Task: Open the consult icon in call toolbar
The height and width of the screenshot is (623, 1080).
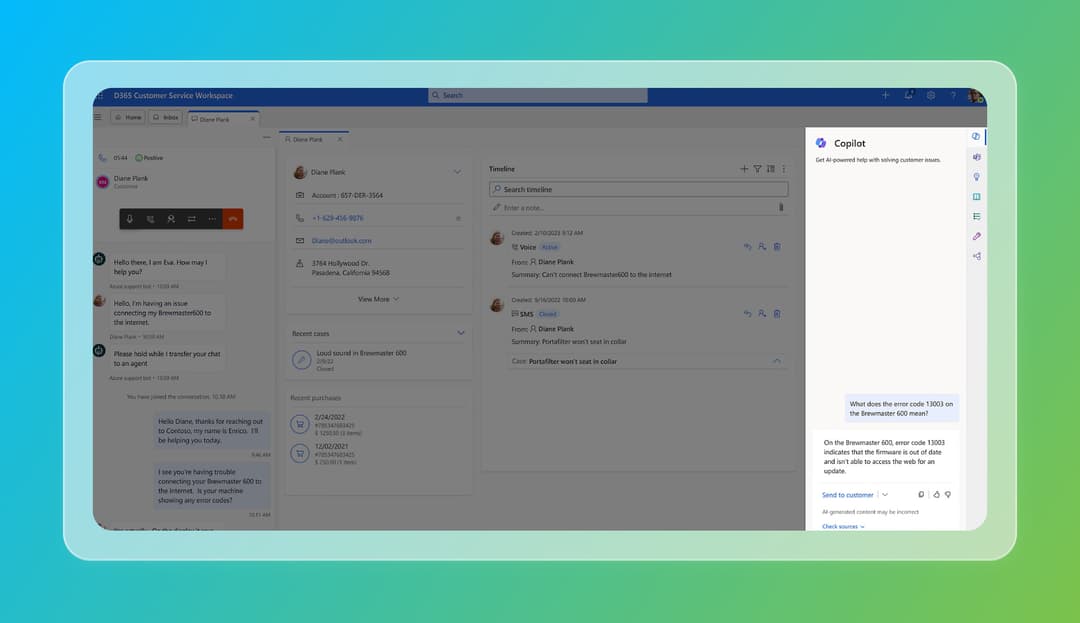Action: pyautogui.click(x=171, y=219)
